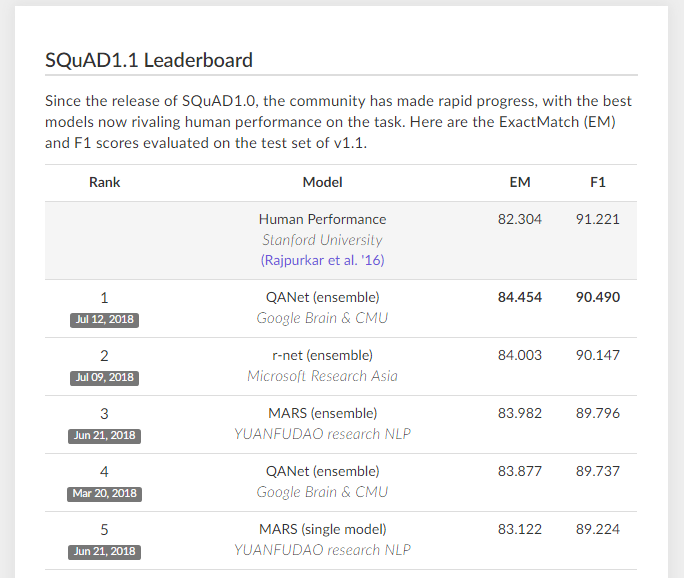Screen dimensions: 684x578
Task: Select Google Brain & CMU under rank 4
Action: point(322,492)
